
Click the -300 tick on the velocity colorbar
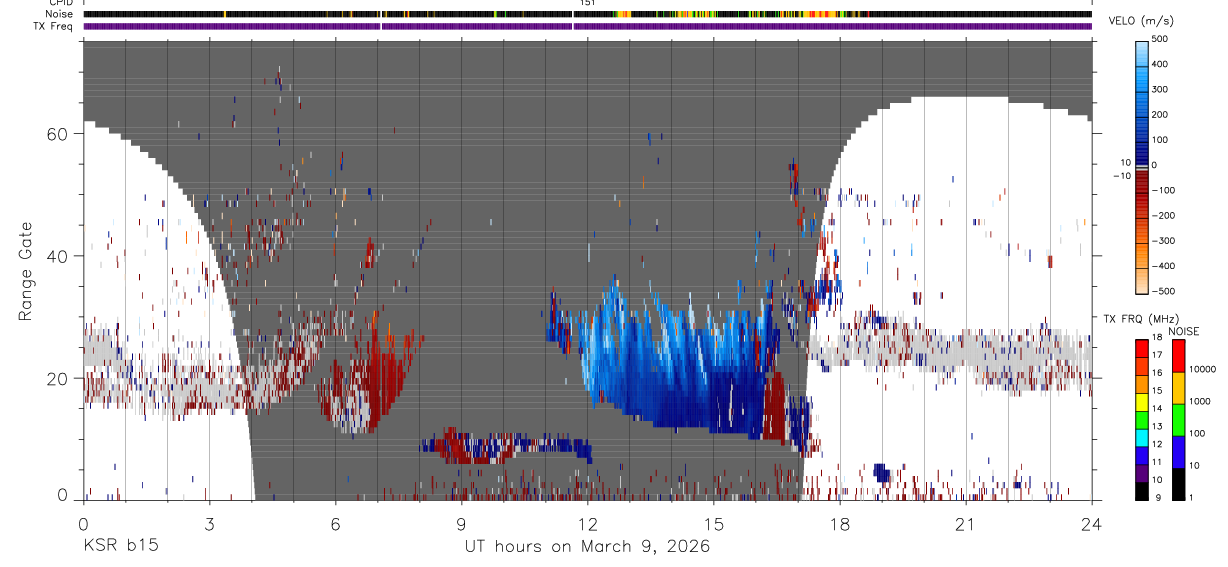[x=1164, y=241]
